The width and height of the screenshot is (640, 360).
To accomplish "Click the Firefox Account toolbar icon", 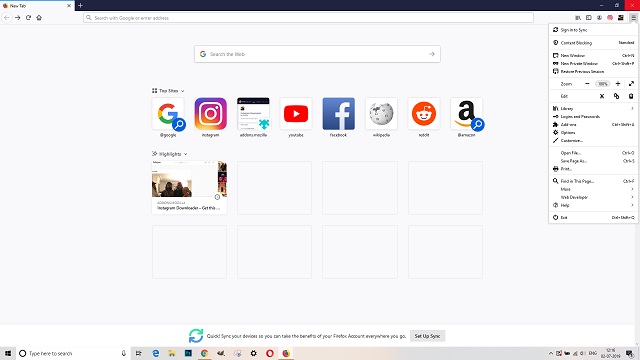I will 599,18.
